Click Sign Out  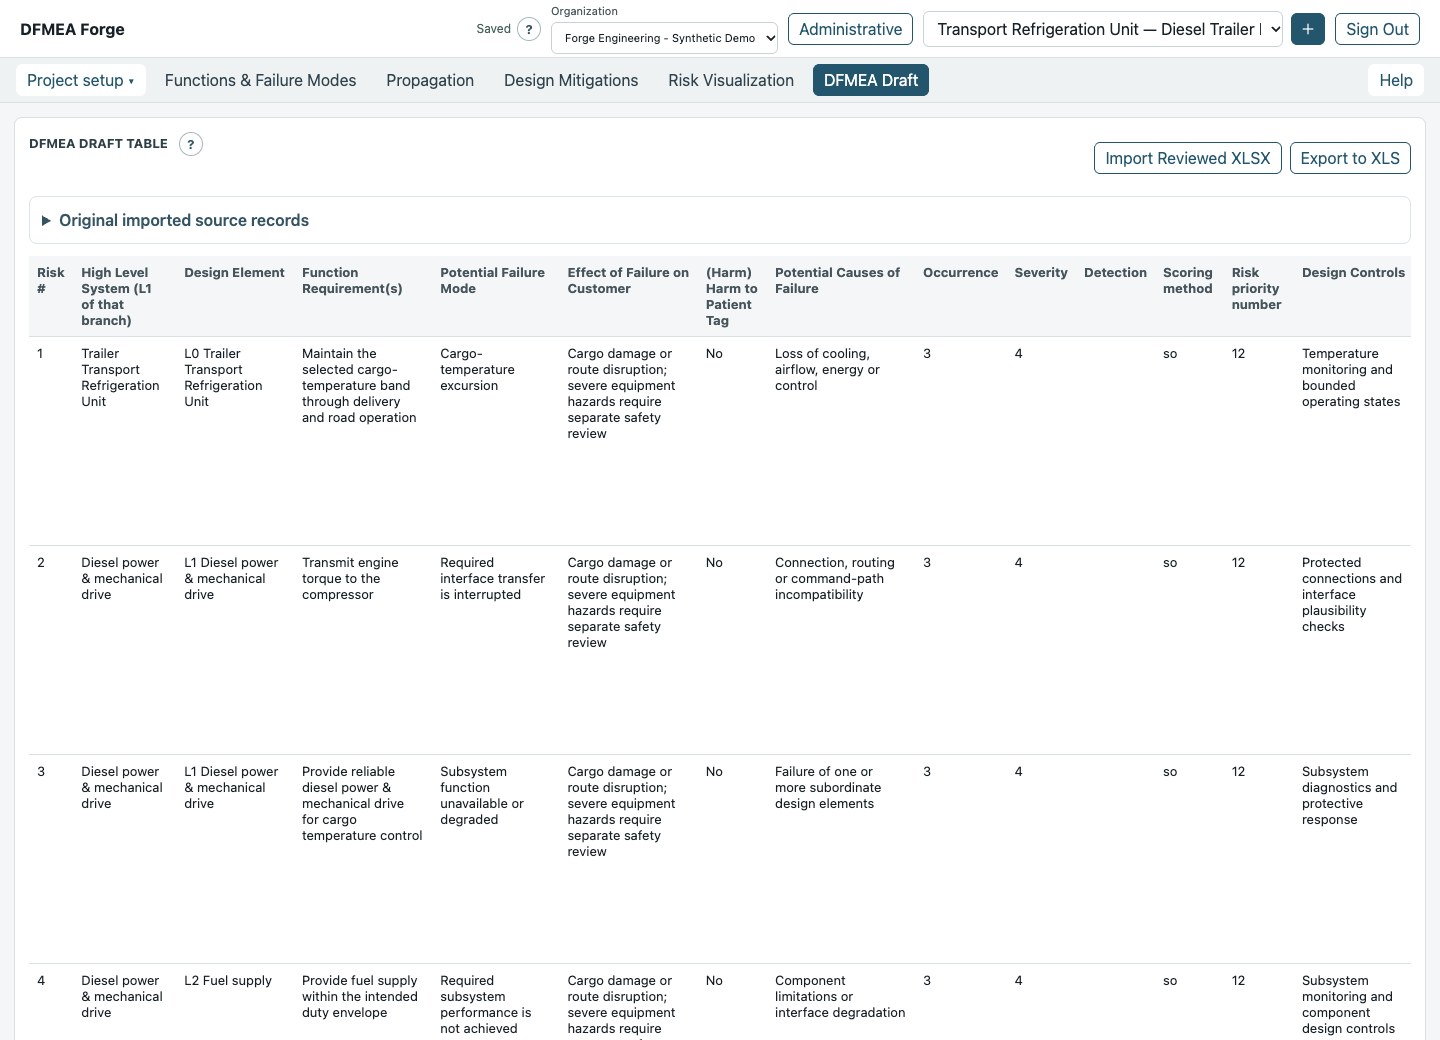pos(1377,29)
